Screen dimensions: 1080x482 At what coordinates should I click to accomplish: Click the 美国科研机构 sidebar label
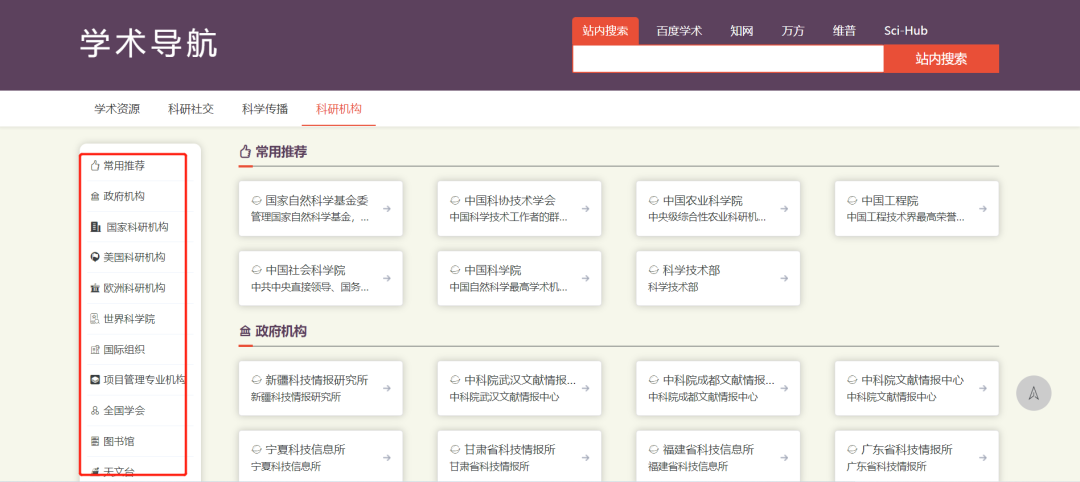pyautogui.click(x=134, y=257)
